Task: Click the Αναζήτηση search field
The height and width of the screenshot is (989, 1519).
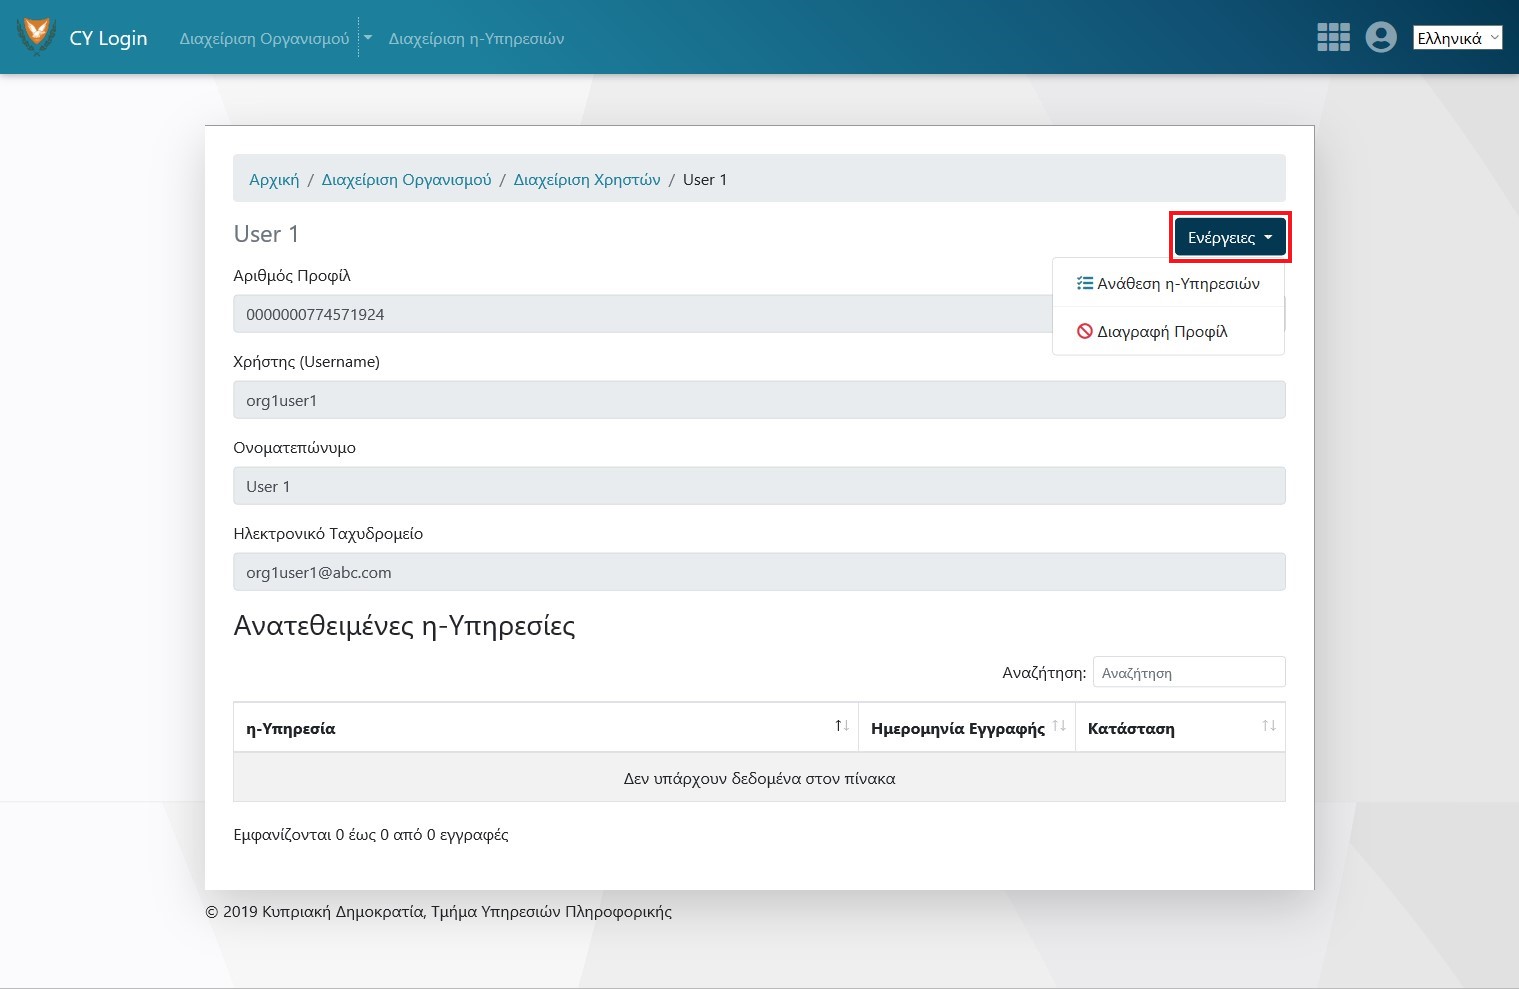Action: click(x=1188, y=673)
